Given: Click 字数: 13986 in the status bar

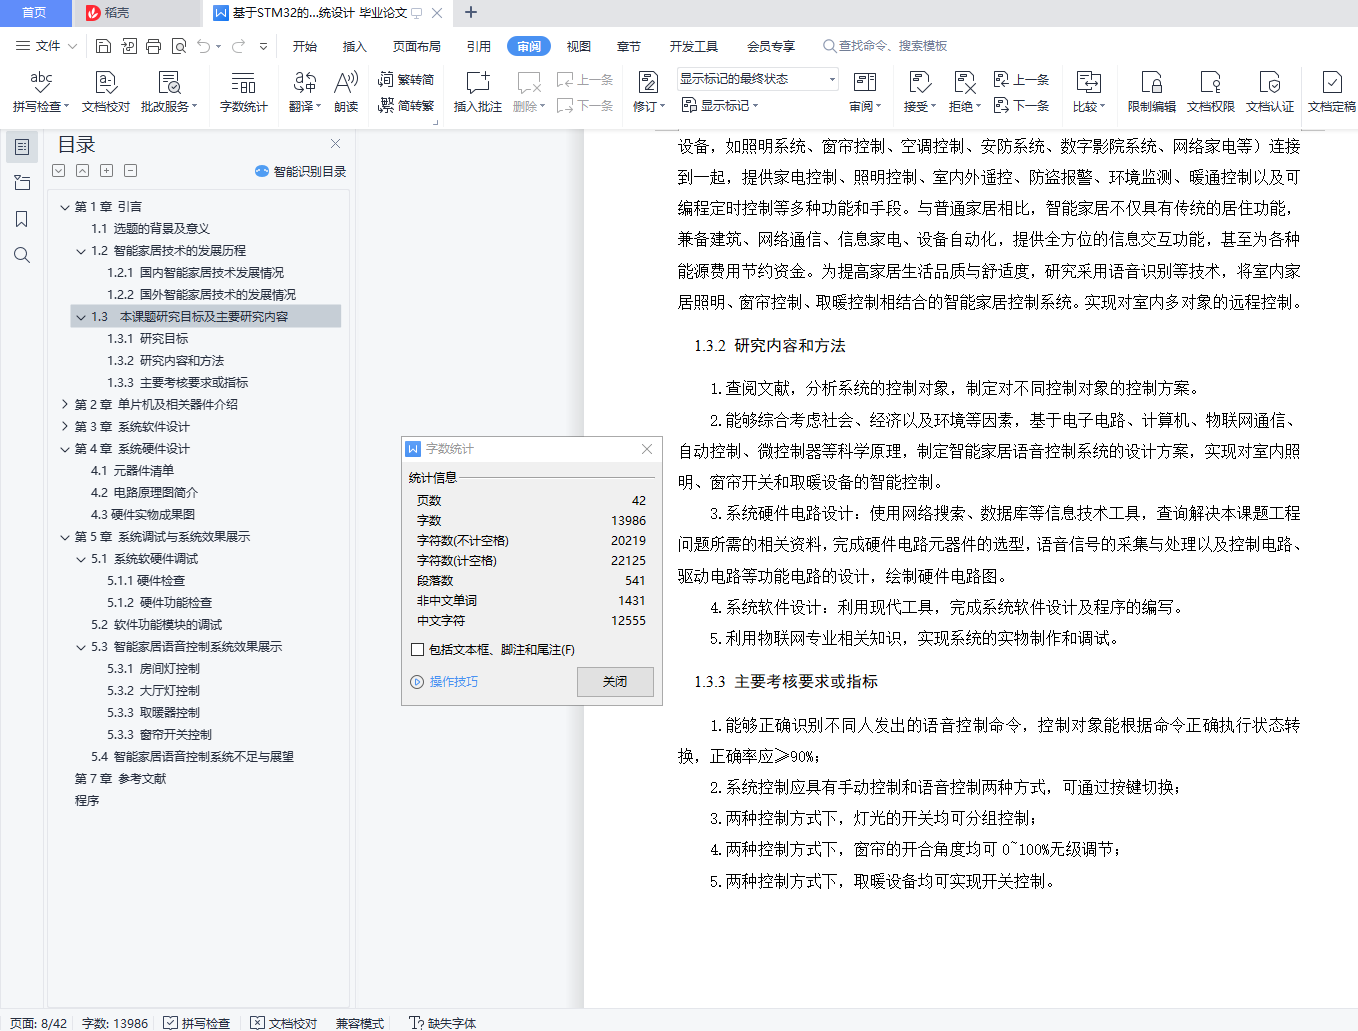Looking at the screenshot, I should click(x=115, y=1023).
